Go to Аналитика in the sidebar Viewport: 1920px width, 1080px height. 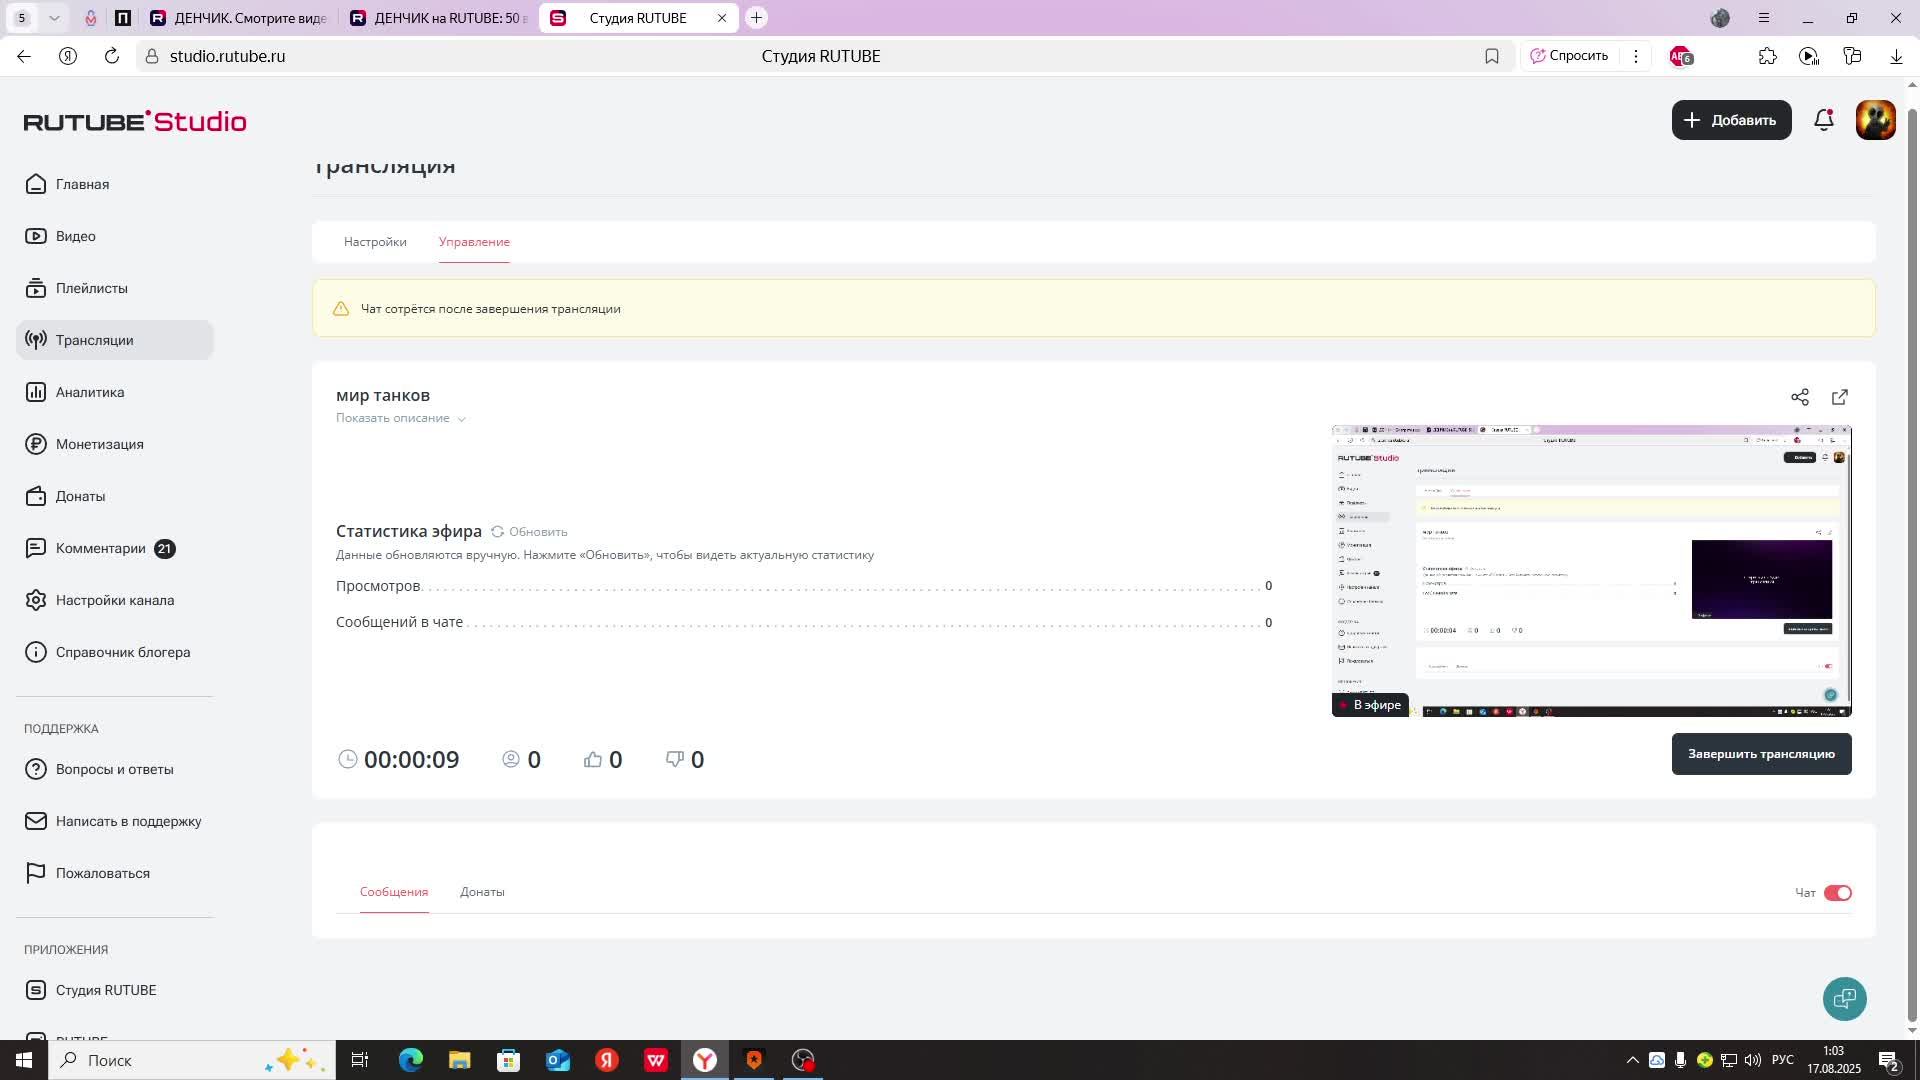click(x=90, y=392)
